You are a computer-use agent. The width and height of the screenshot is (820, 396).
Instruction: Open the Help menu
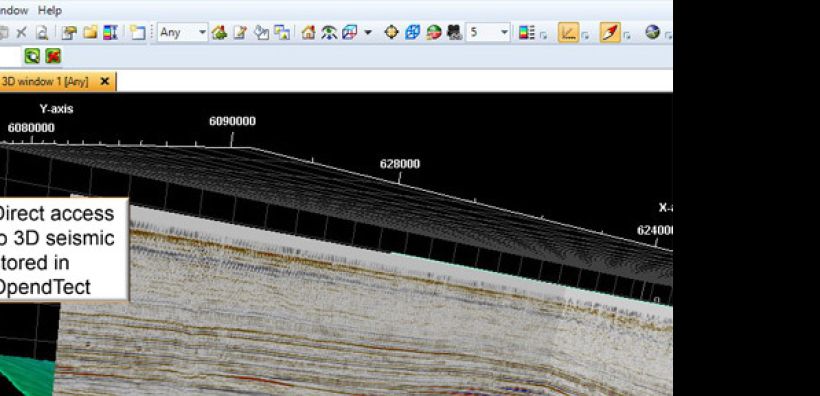pyautogui.click(x=50, y=10)
